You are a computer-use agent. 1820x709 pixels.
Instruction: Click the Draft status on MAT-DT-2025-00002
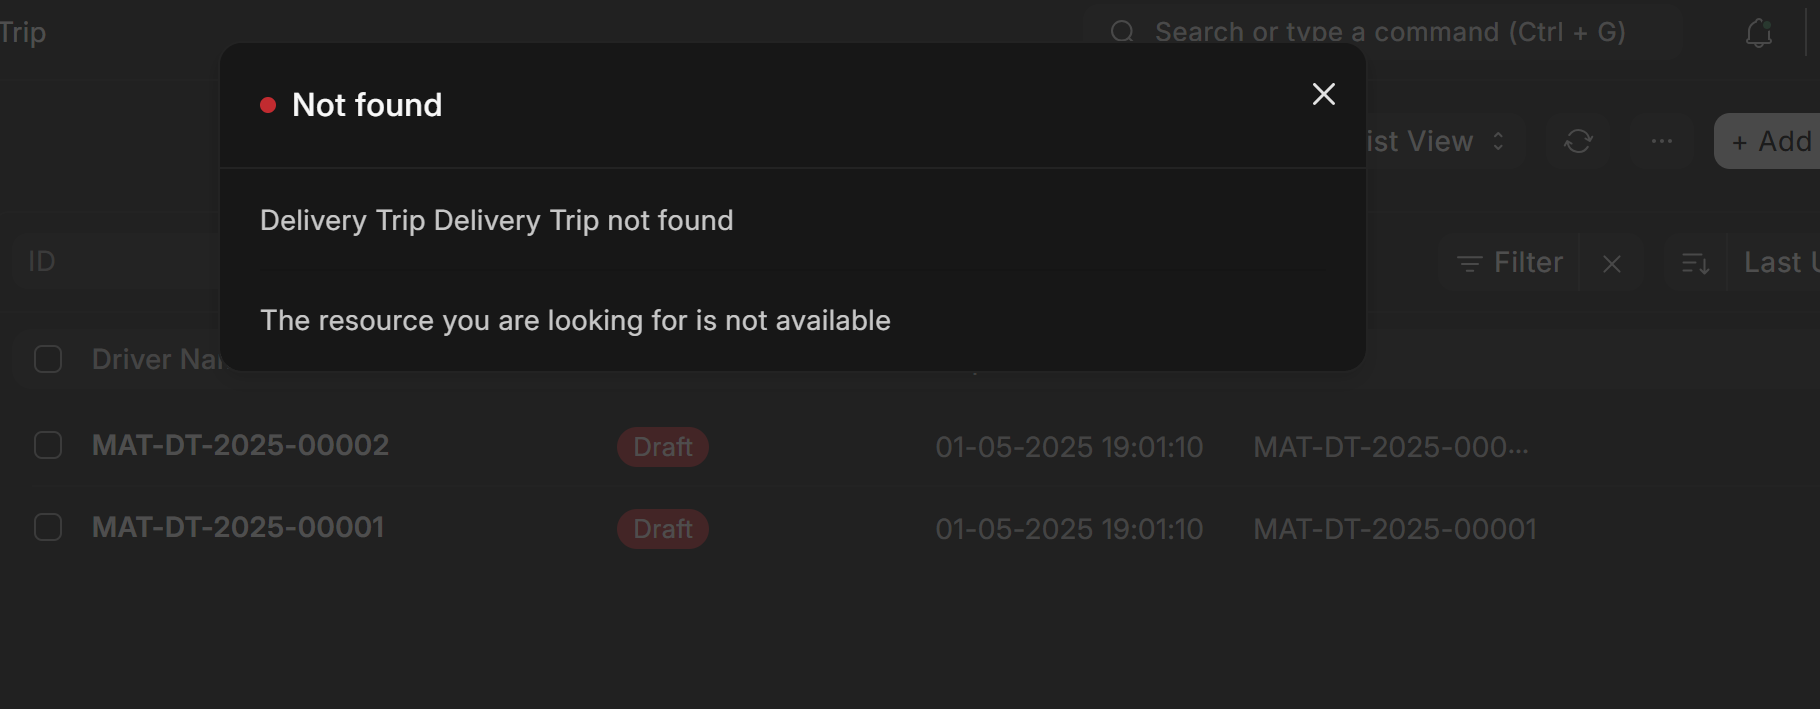tap(663, 447)
